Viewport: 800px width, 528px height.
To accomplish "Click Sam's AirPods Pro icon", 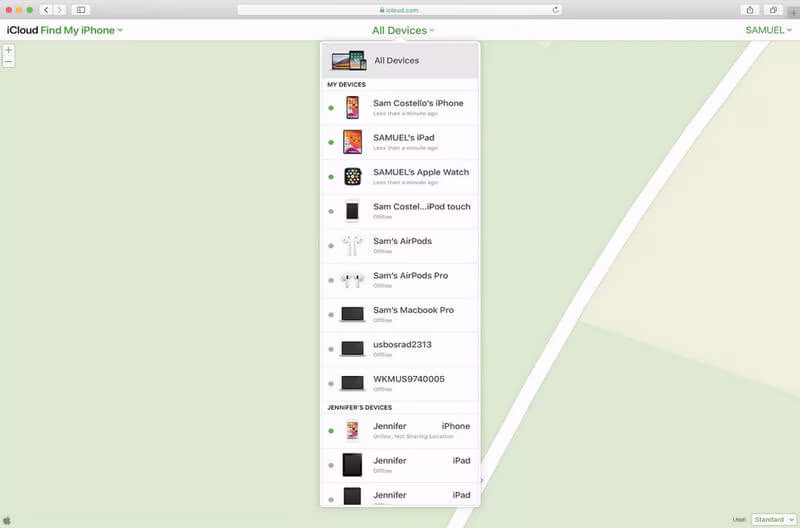I will (x=352, y=280).
